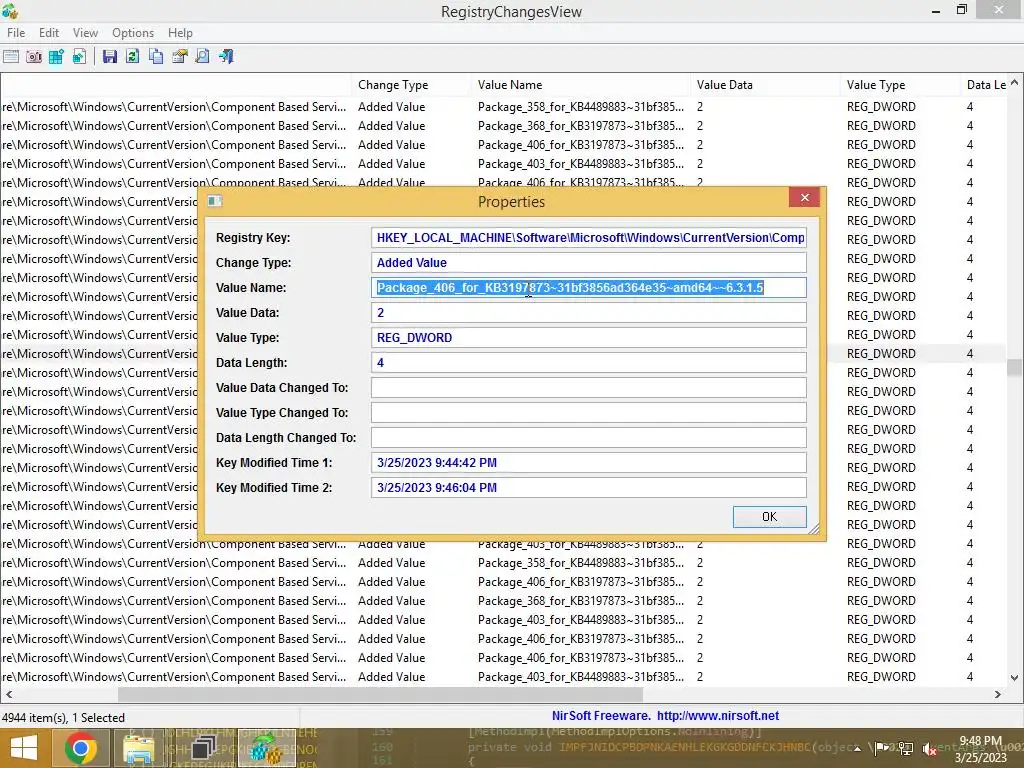1024x768 pixels.
Task: Click the Key Modified Time 2 field
Action: [x=588, y=487]
